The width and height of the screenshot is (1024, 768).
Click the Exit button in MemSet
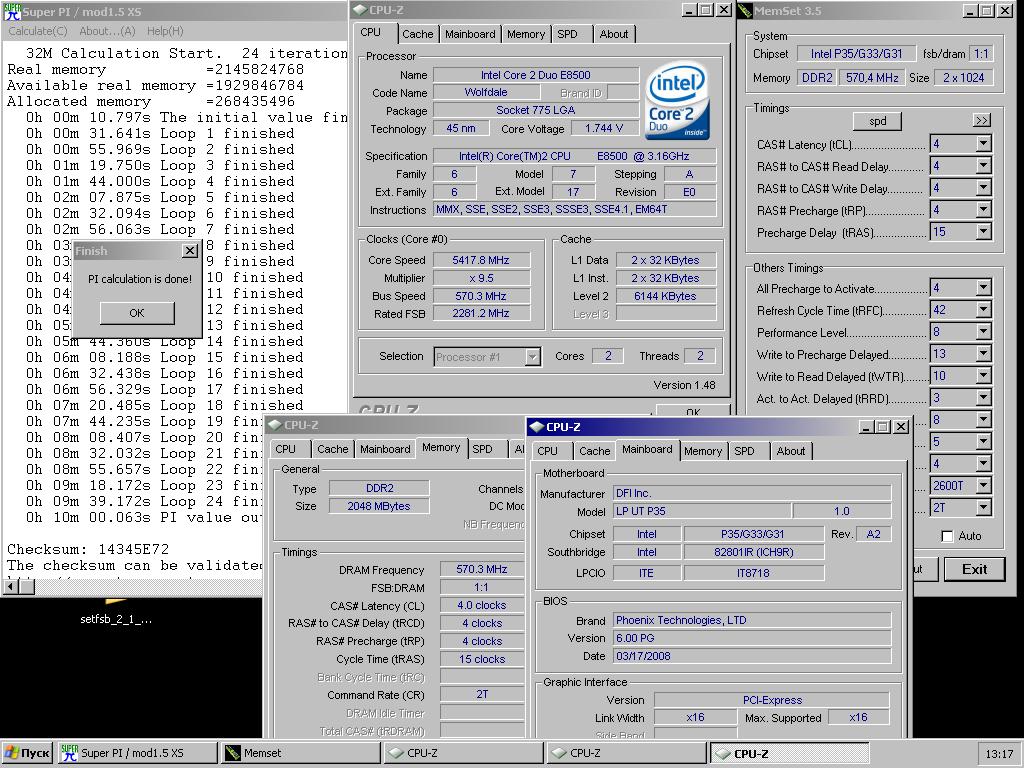point(974,569)
